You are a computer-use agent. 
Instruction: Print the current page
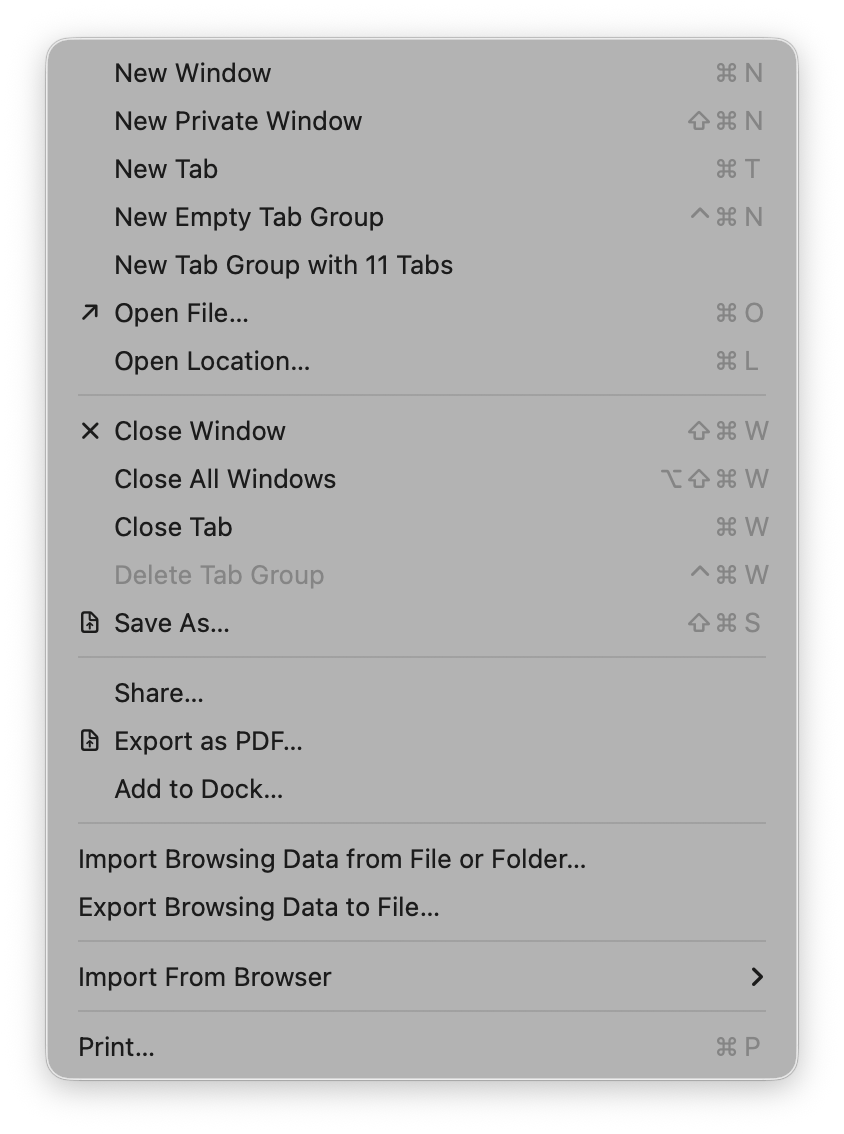pyautogui.click(x=116, y=1046)
